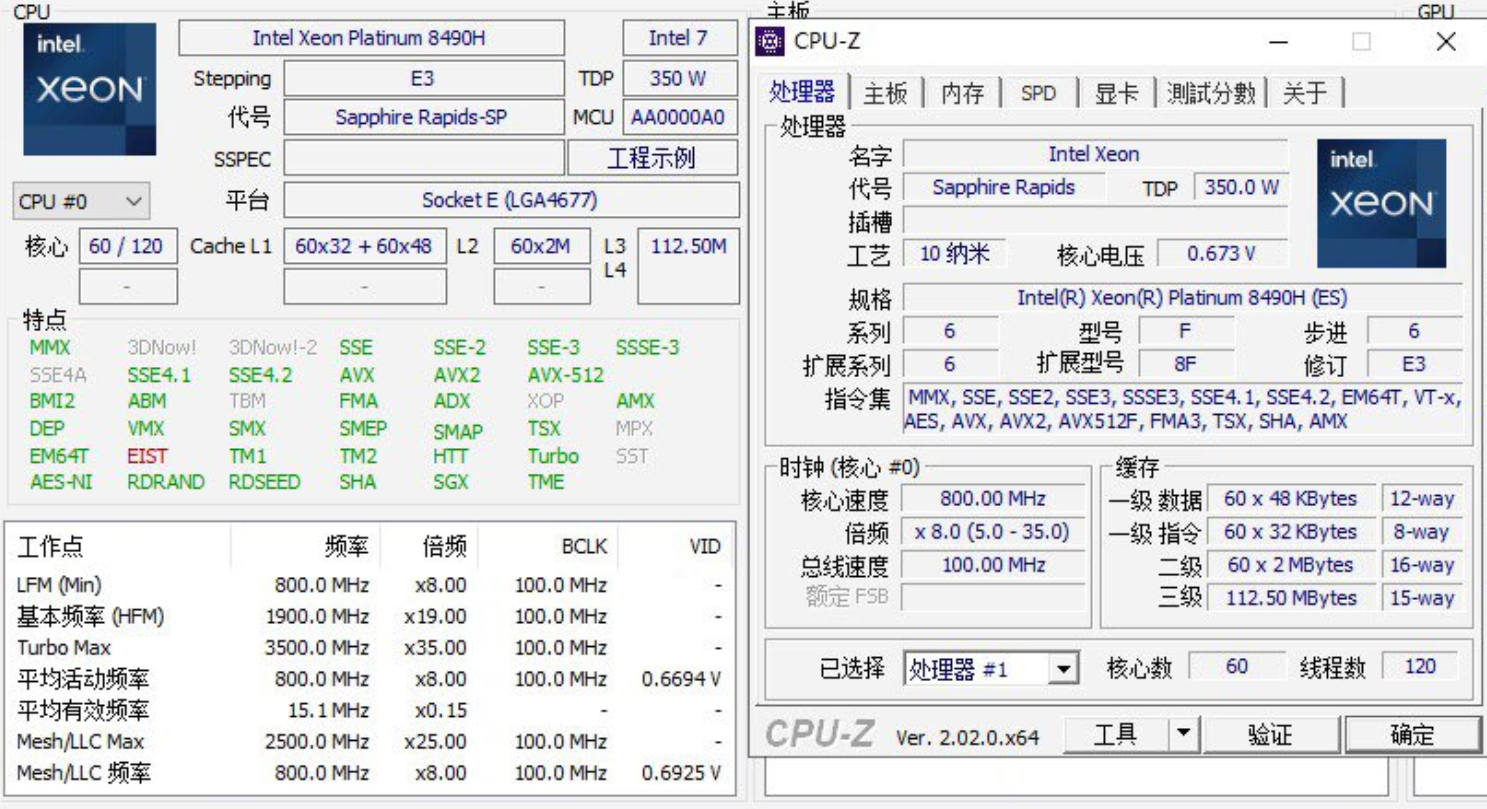Select the SPD tab
The image size is (1487, 809).
tap(1038, 93)
